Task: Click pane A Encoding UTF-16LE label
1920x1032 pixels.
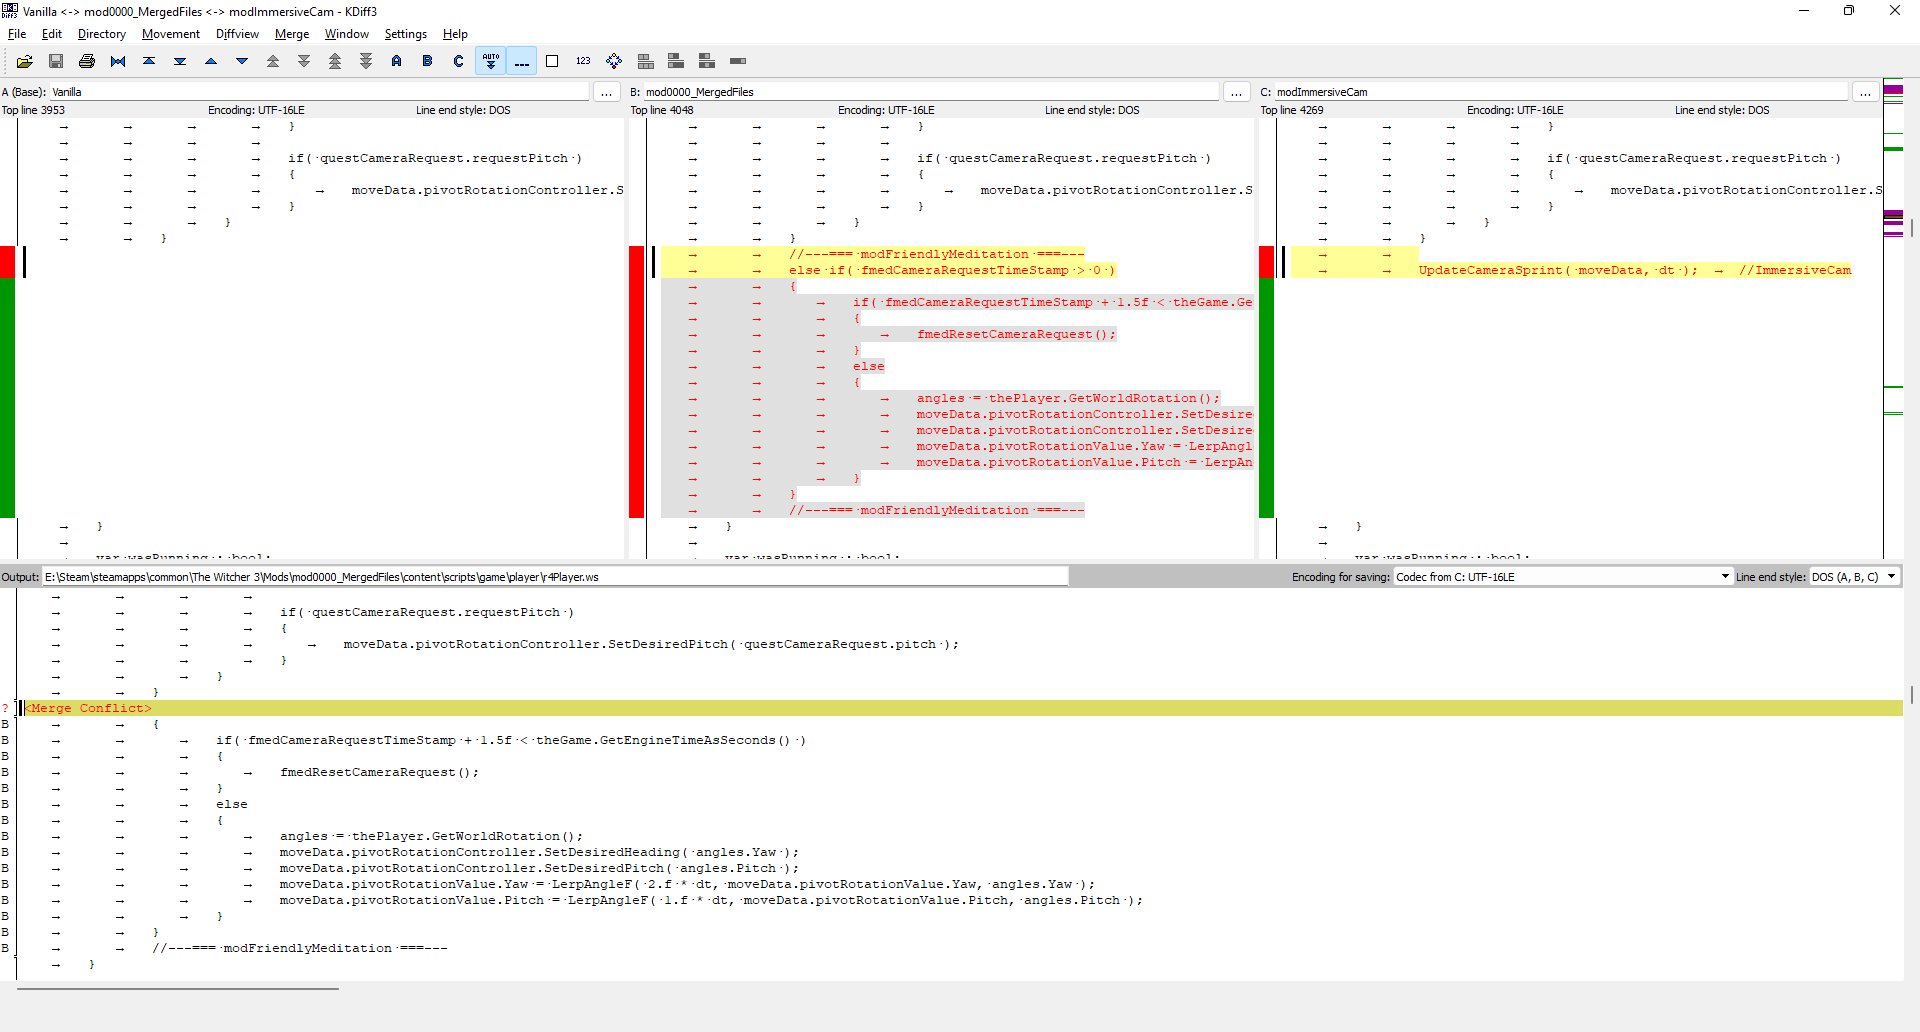Action: [256, 110]
